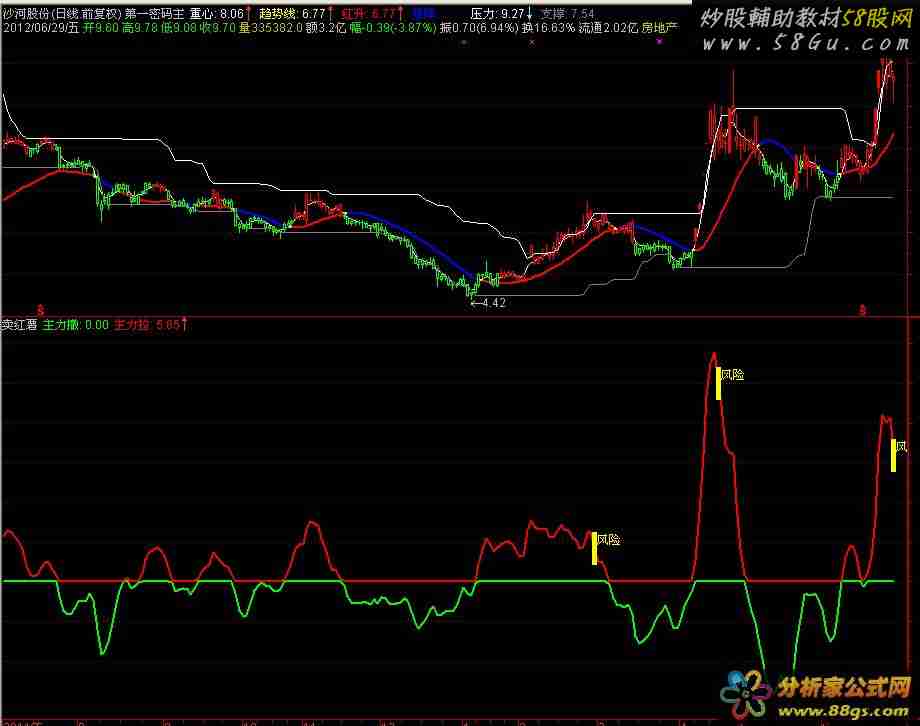Click the amplitude 振0.70(6.94%)
Viewport: 920px width, 726px height.
click(x=479, y=28)
